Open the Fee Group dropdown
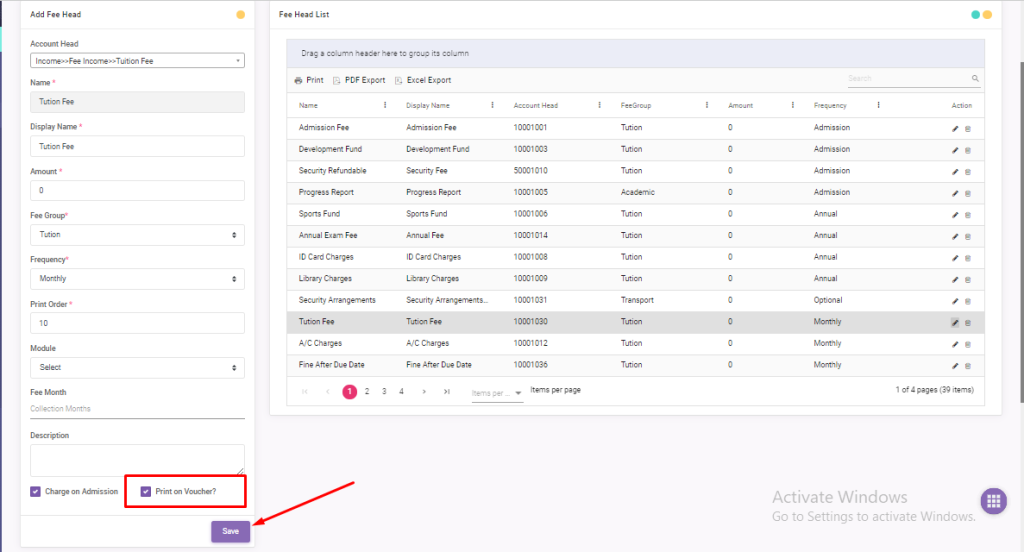The image size is (1024, 552). coord(137,234)
